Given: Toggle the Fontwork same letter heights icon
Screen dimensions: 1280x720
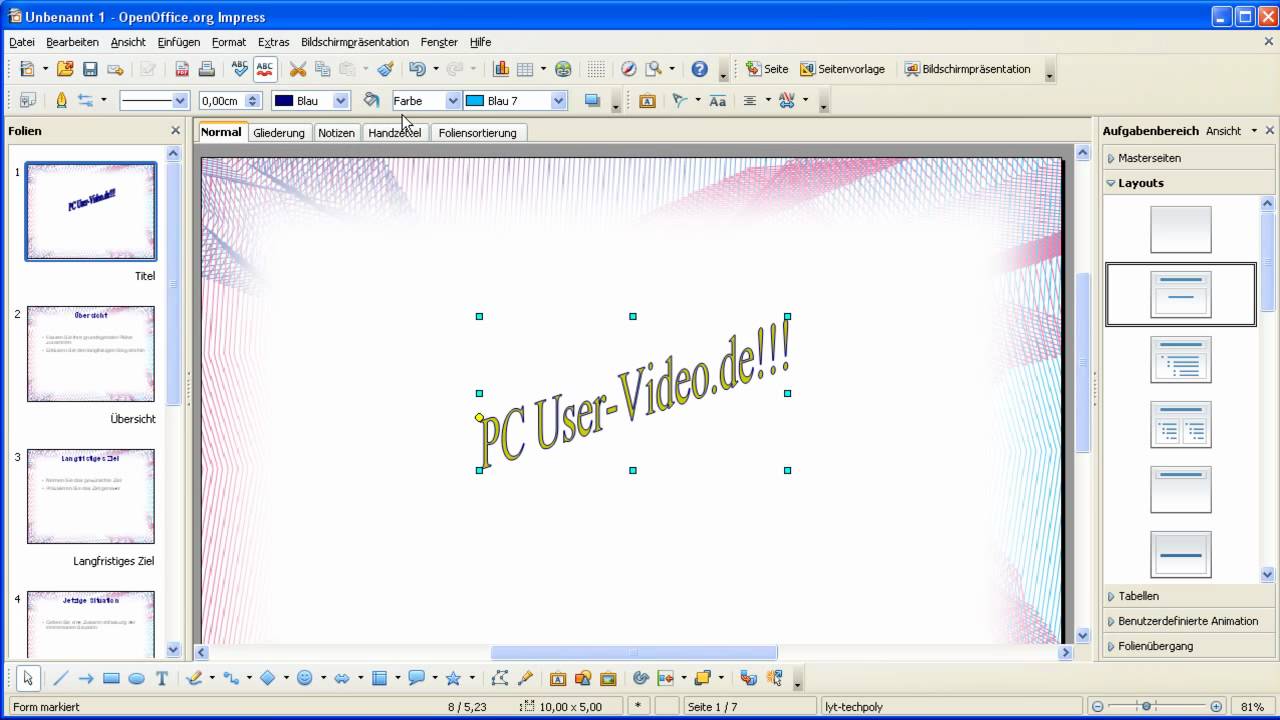Looking at the screenshot, I should [717, 100].
